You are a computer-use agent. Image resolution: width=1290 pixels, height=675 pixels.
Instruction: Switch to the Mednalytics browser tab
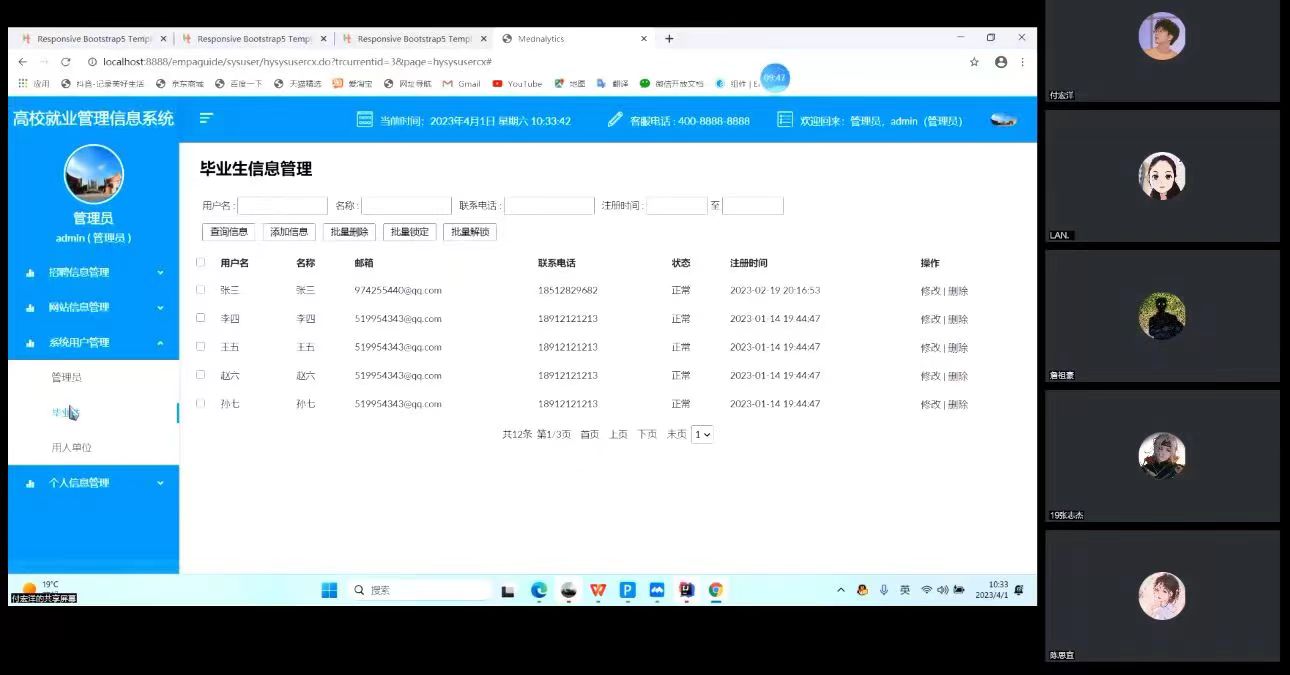(x=570, y=39)
